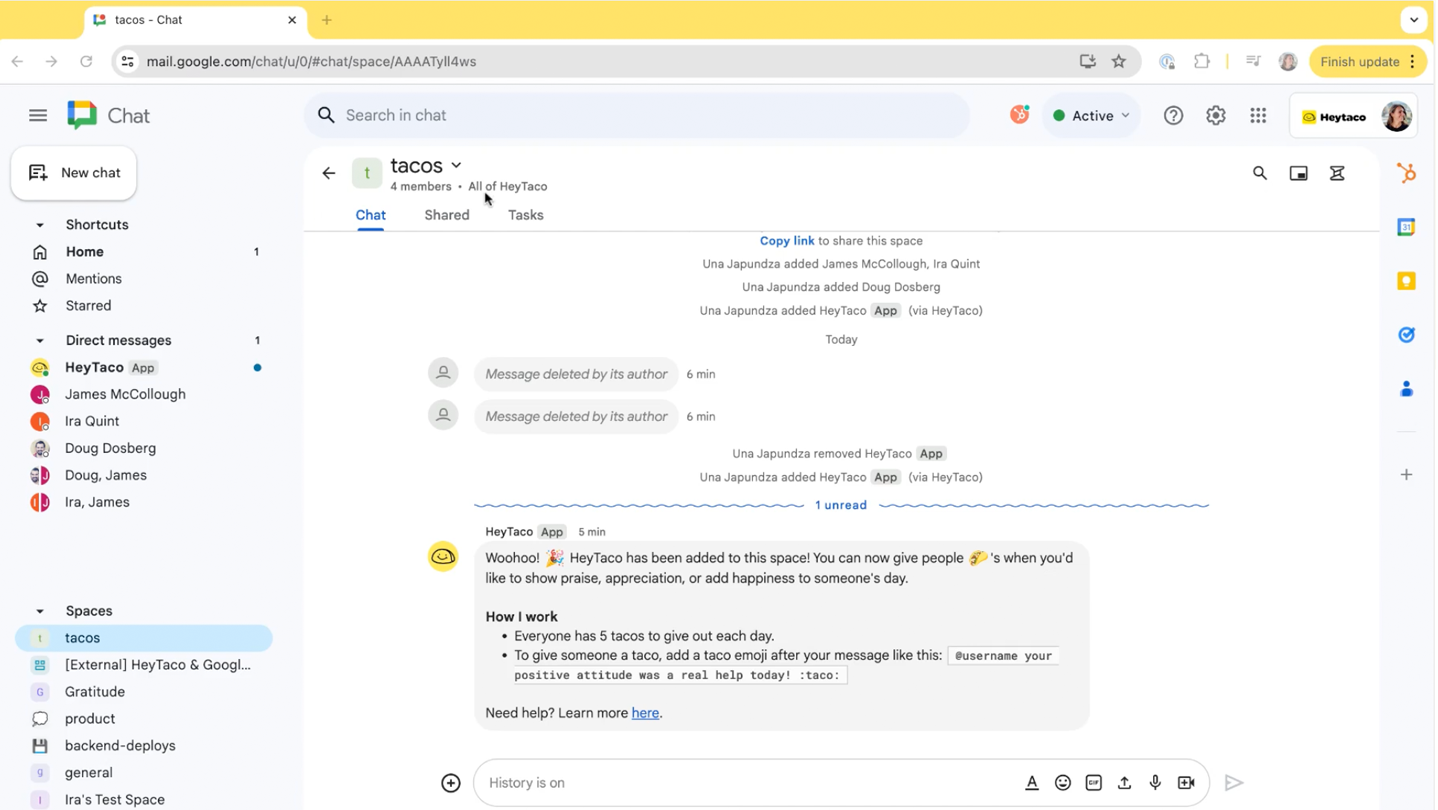Open Google Keep in side panel
1438x810 pixels.
pos(1407,281)
